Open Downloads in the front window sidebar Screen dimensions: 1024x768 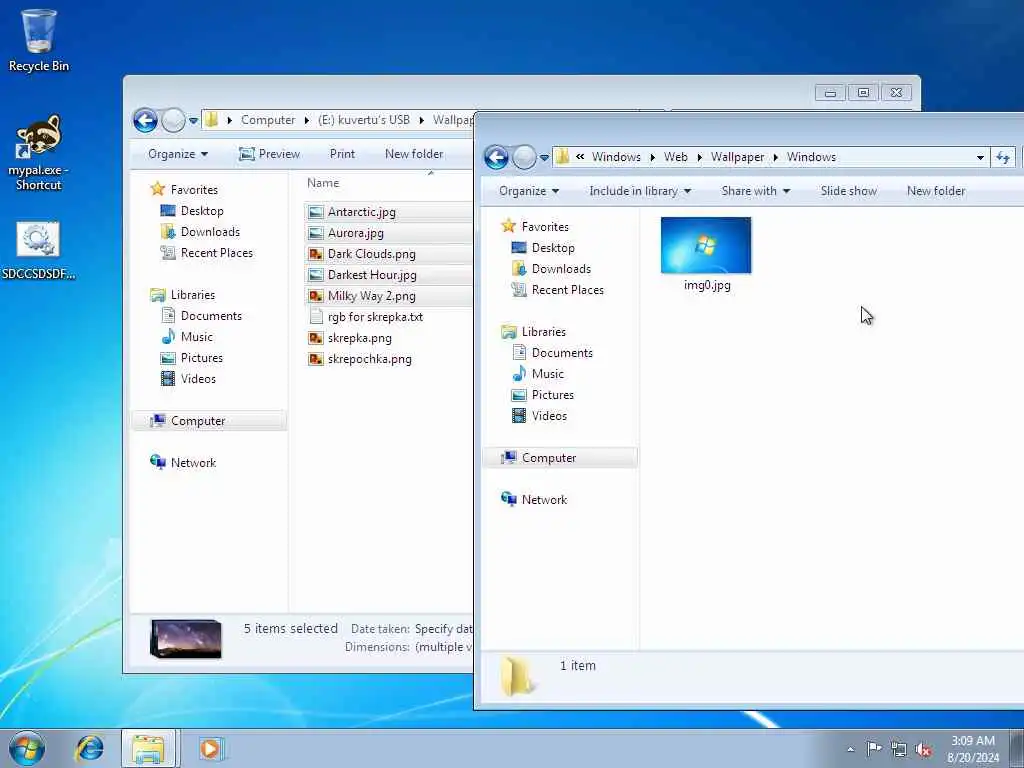(x=561, y=269)
